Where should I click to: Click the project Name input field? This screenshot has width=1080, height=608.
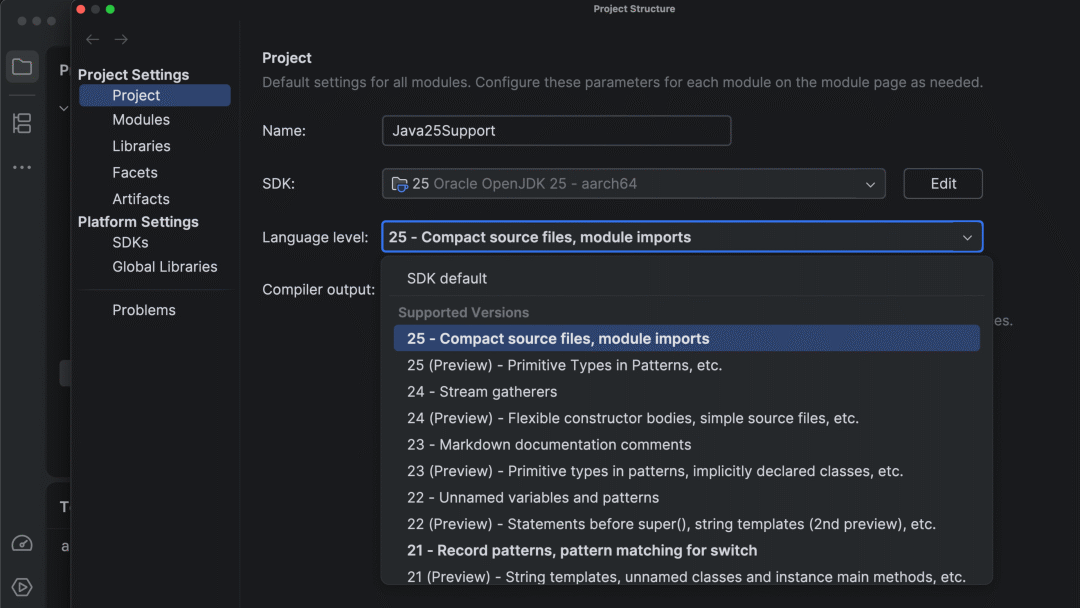tap(556, 131)
